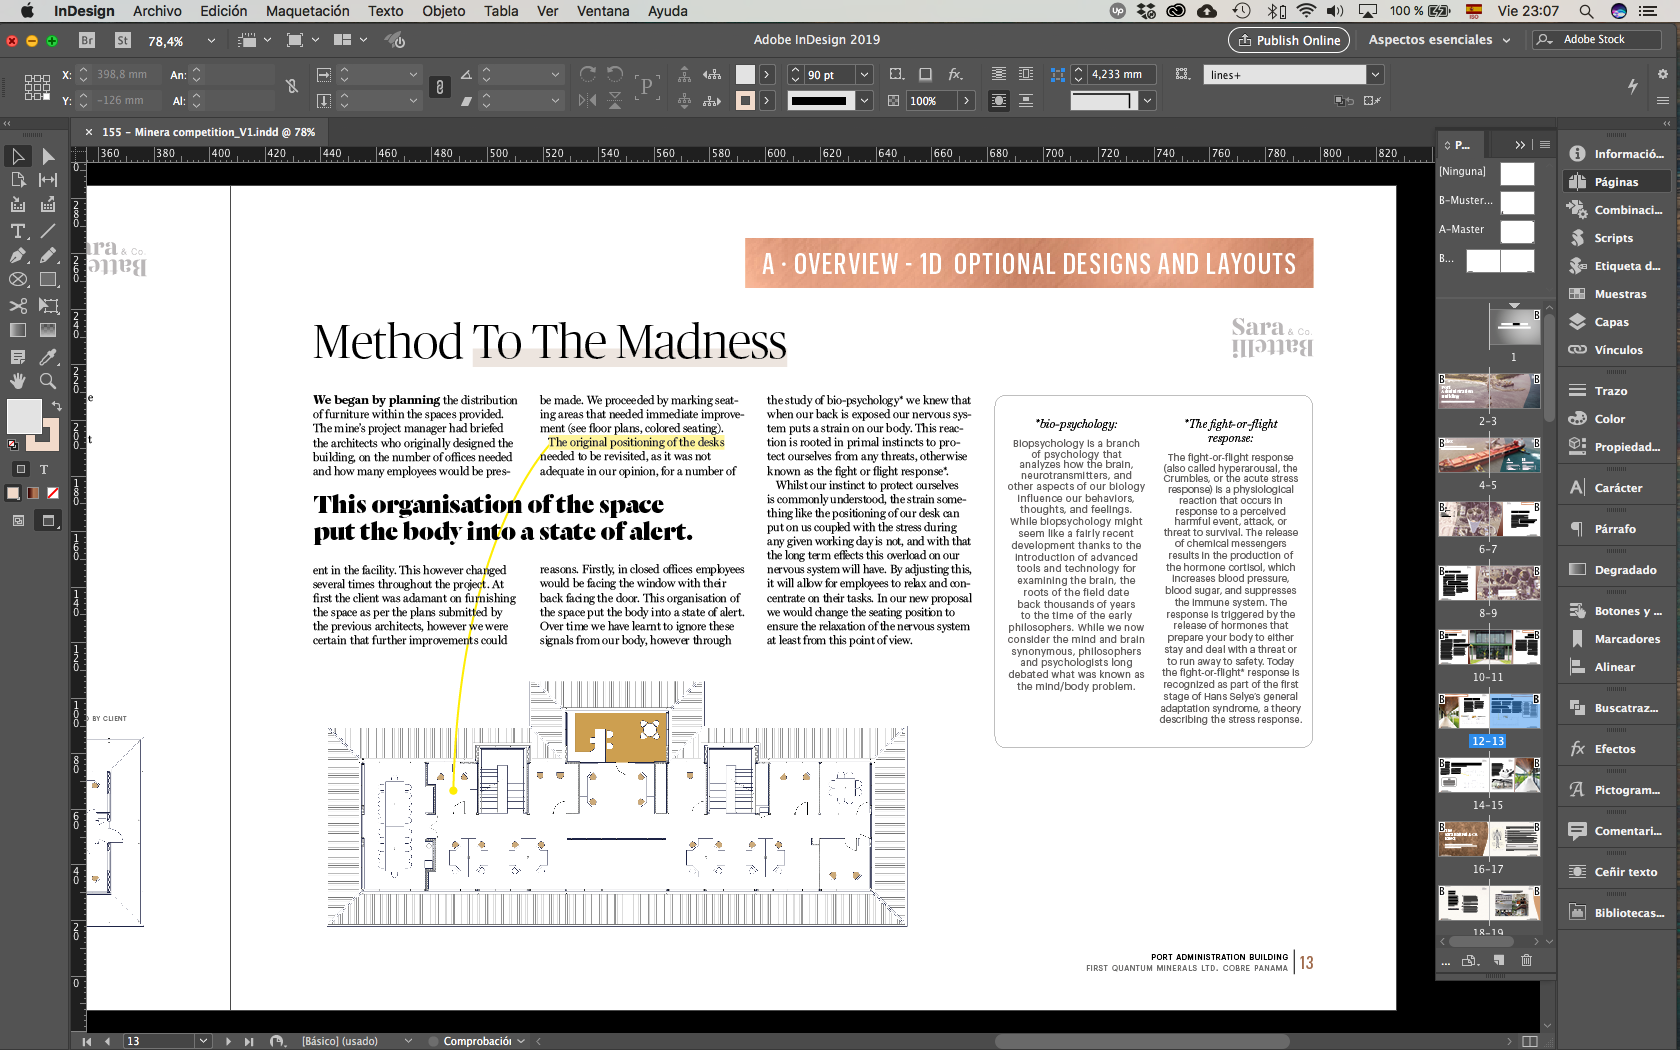Open Adobe Stock with St icon
Viewport: 1680px width, 1050px height.
(x=123, y=40)
